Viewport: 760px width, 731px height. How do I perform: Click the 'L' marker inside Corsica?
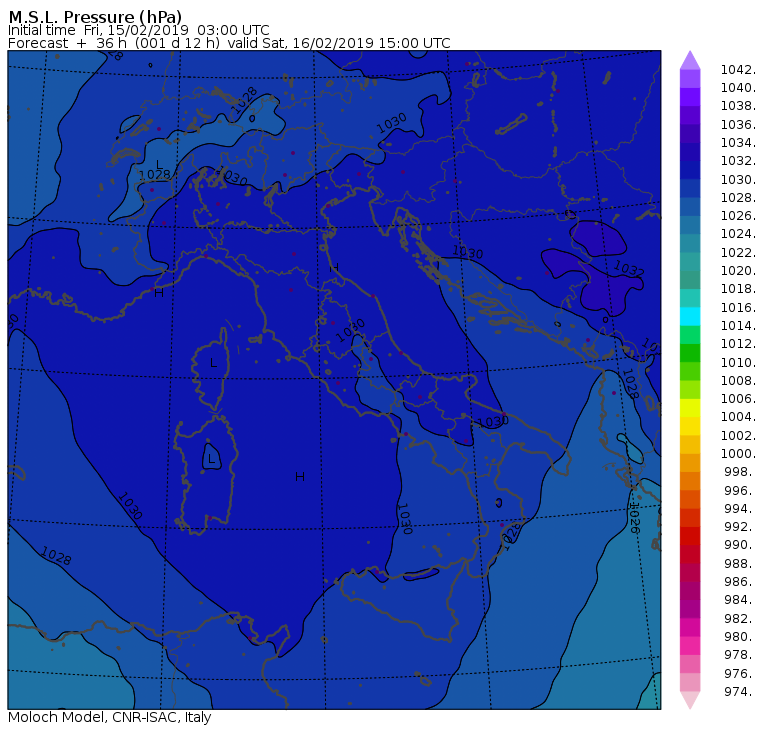coord(213,363)
